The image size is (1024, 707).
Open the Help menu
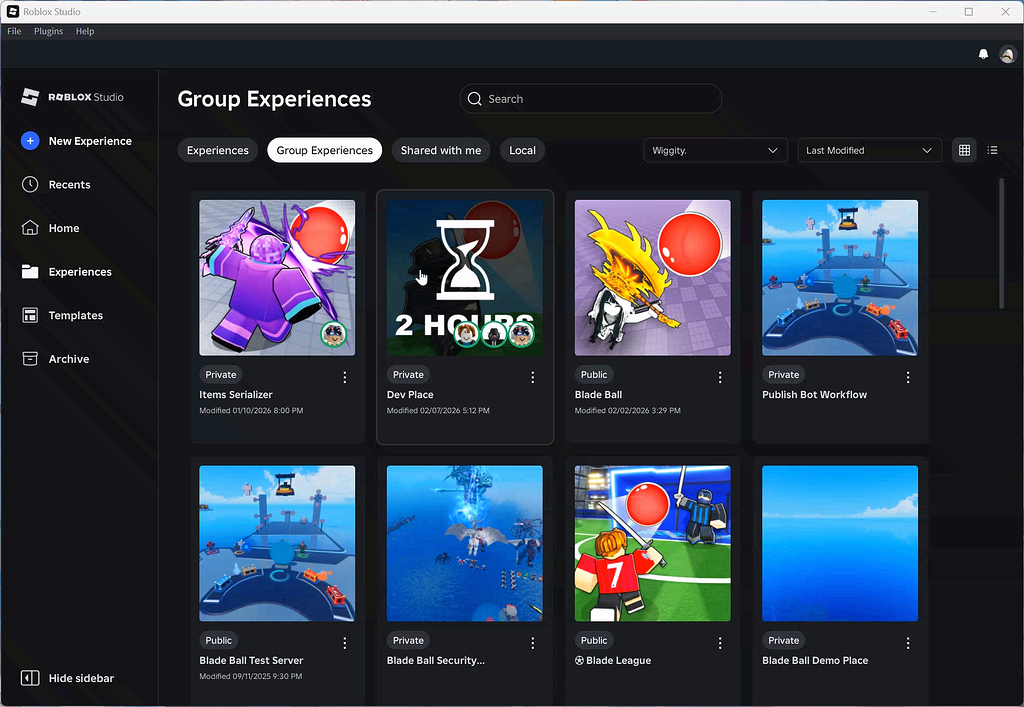pos(85,31)
